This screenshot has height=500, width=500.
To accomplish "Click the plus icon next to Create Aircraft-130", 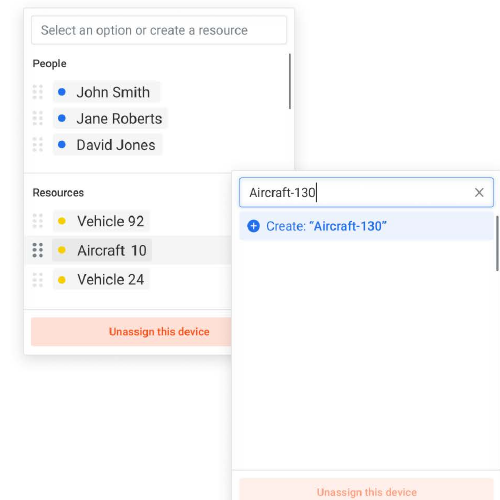I will coord(253,226).
